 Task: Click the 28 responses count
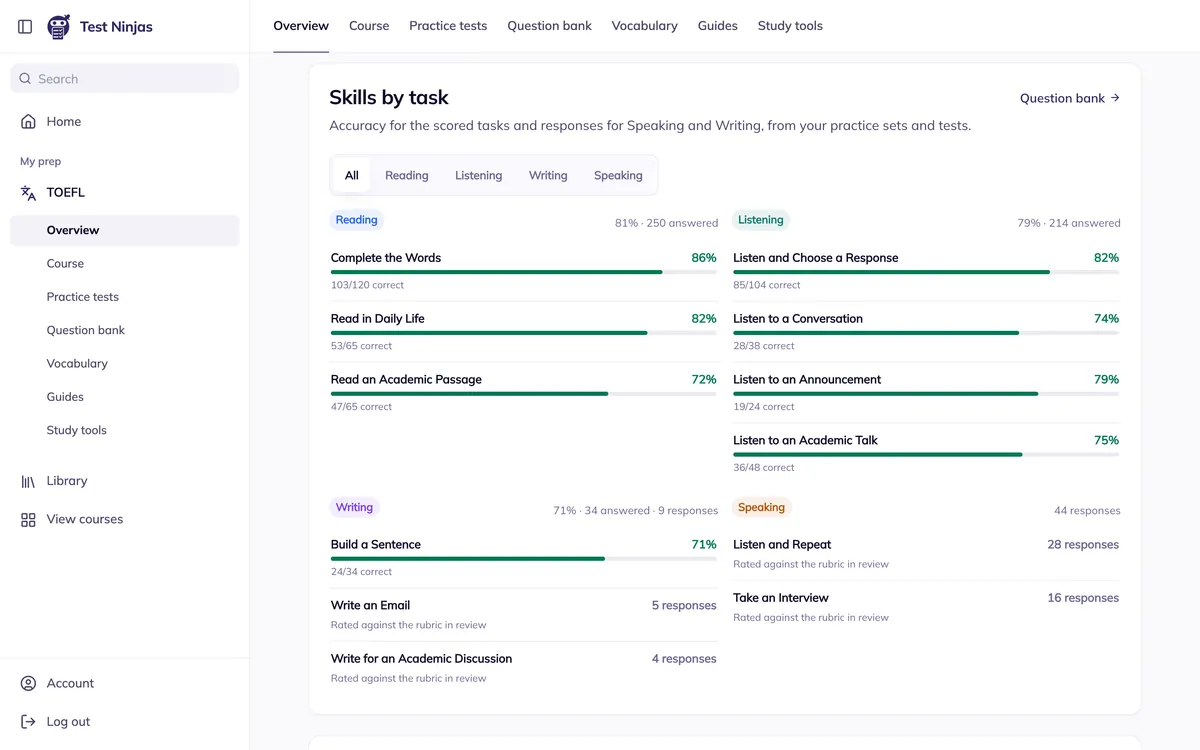pyautogui.click(x=1083, y=545)
